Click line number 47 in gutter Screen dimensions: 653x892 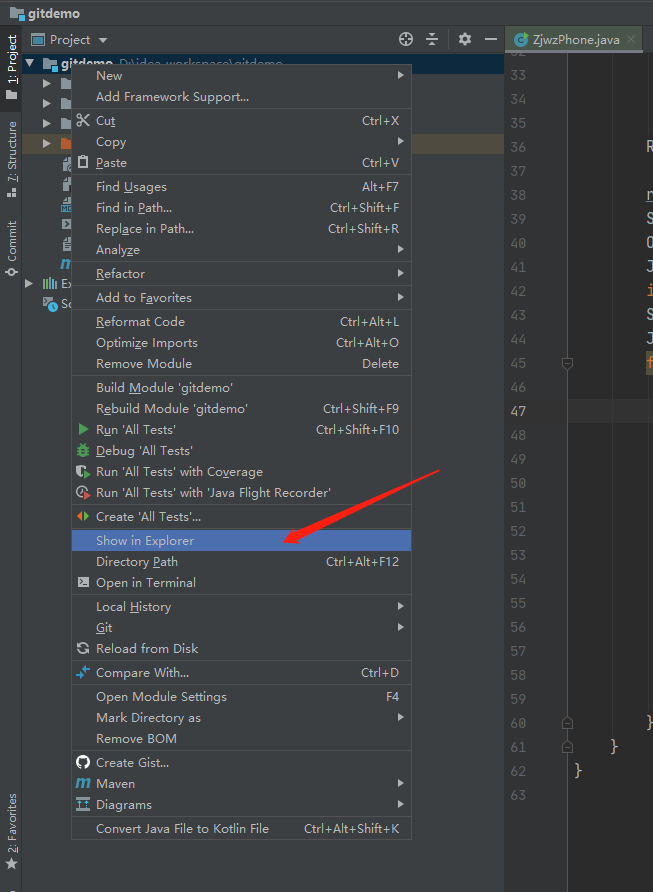click(518, 411)
